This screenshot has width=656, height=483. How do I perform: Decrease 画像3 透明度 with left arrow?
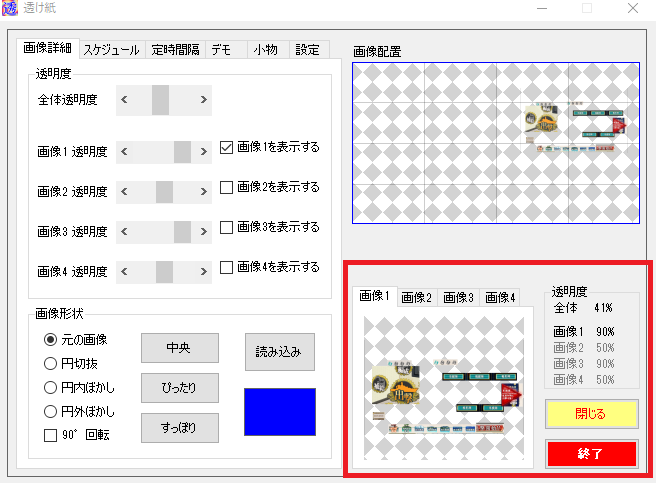tap(124, 231)
